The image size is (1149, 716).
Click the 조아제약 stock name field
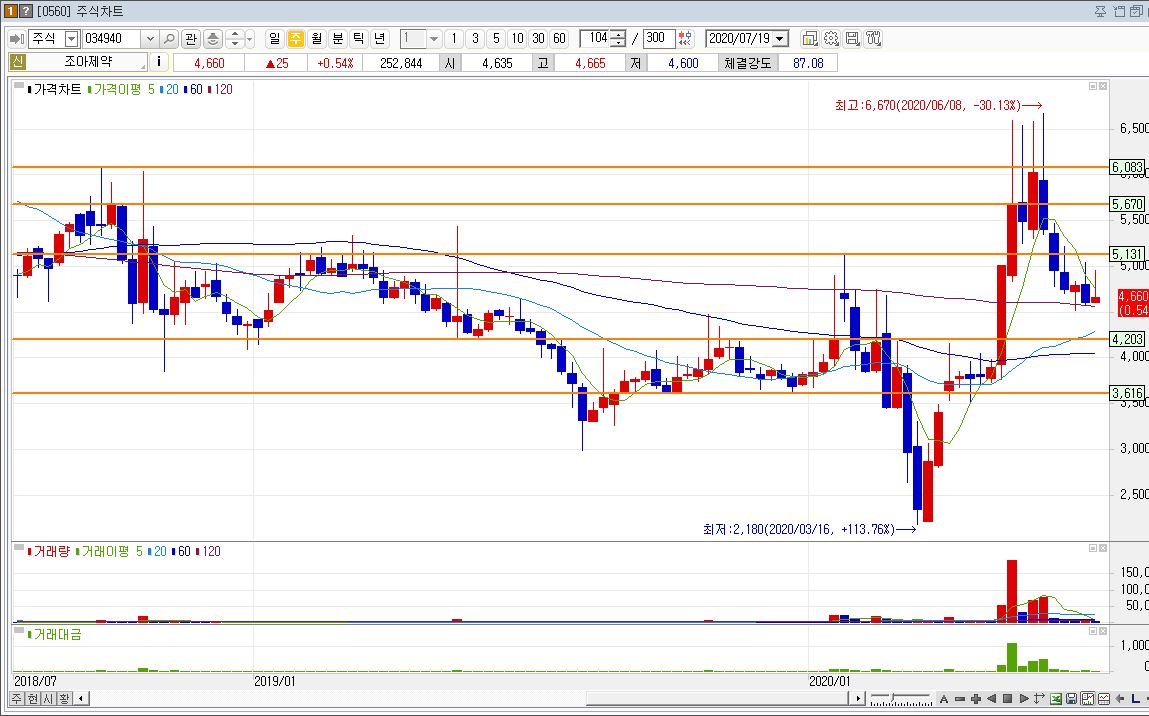(87, 62)
